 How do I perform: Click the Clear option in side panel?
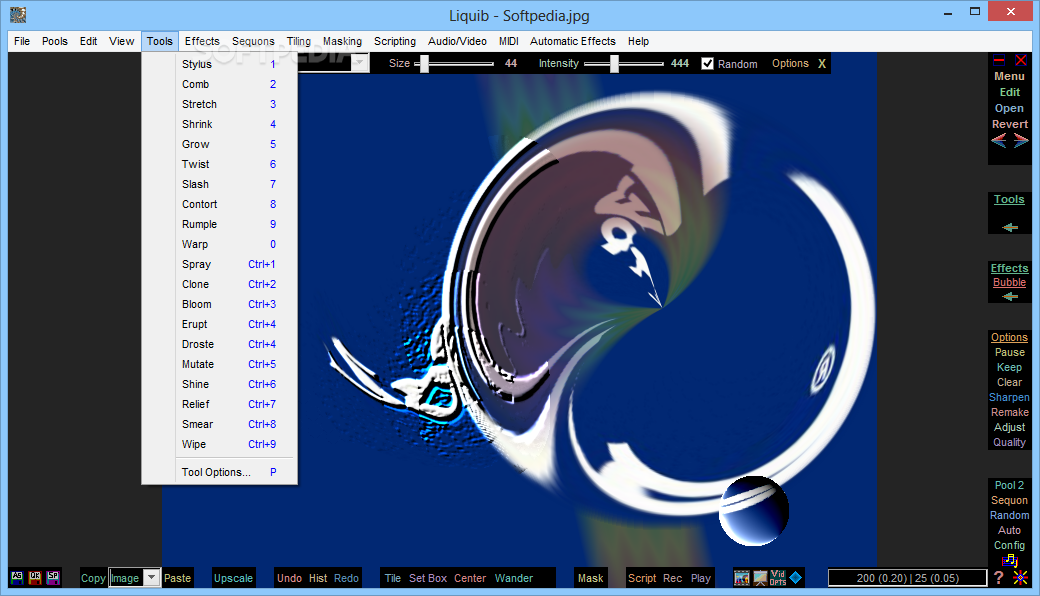pyautogui.click(x=1009, y=383)
